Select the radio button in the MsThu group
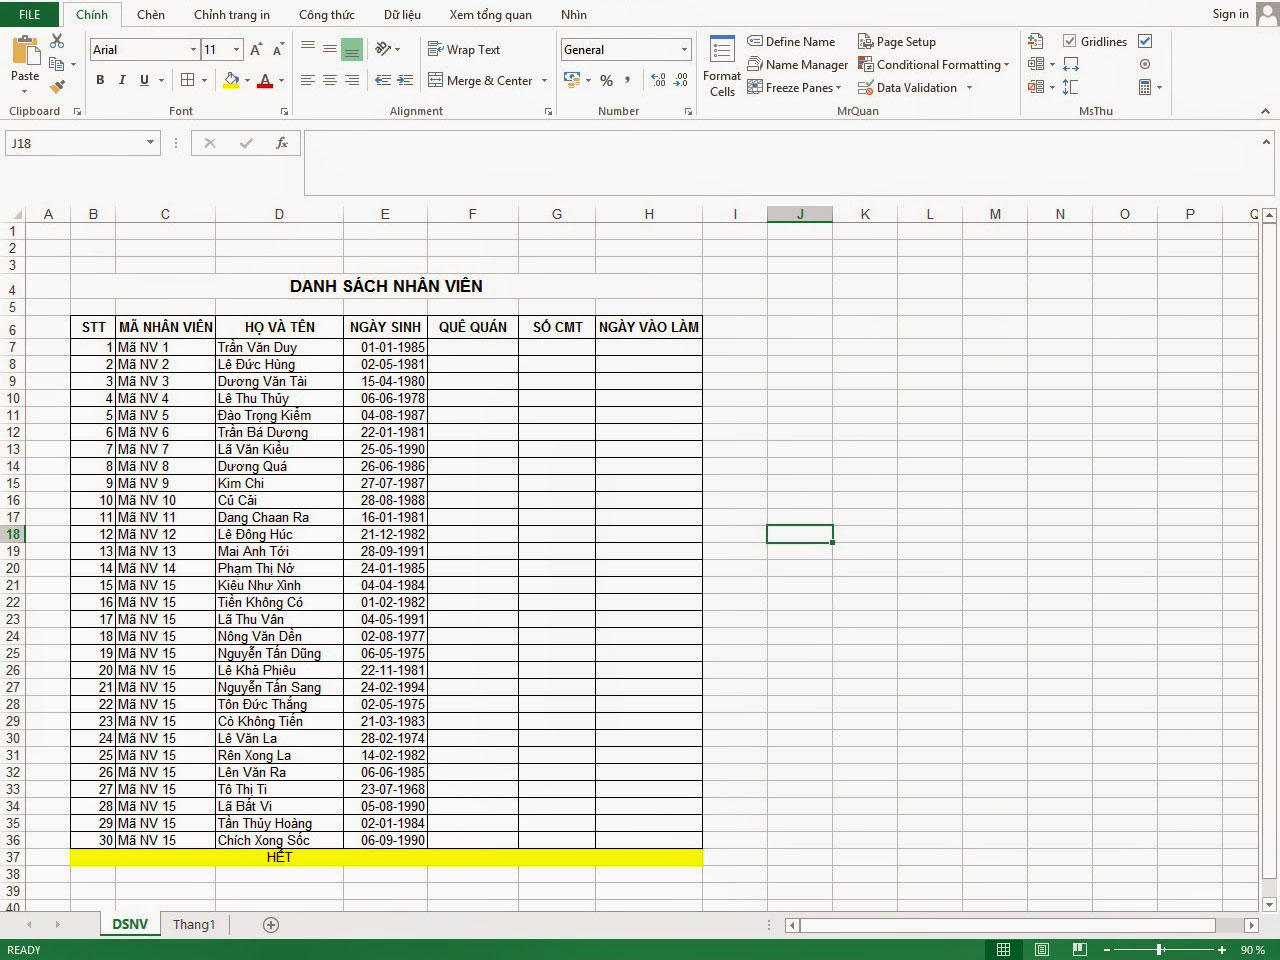 pos(1145,64)
